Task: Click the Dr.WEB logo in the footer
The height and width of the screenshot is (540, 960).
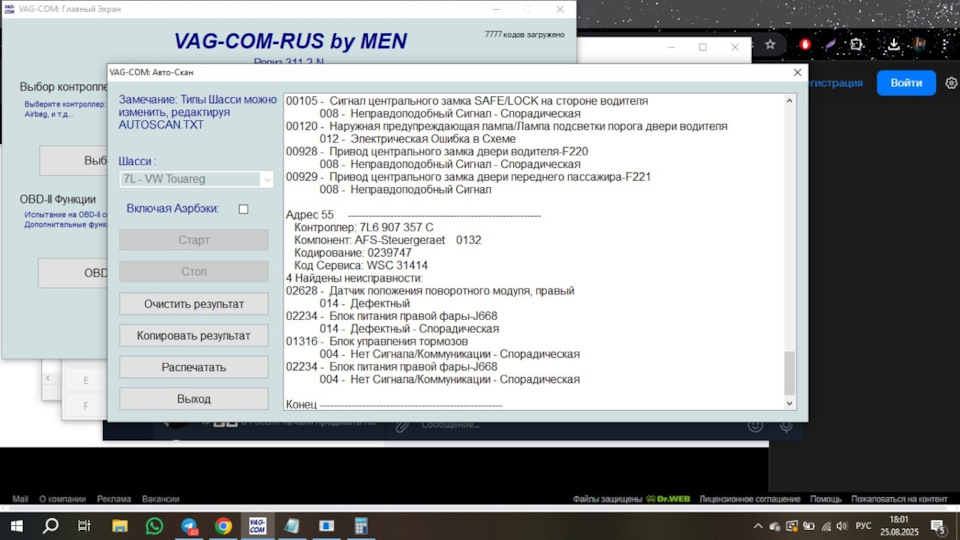Action: click(668, 499)
